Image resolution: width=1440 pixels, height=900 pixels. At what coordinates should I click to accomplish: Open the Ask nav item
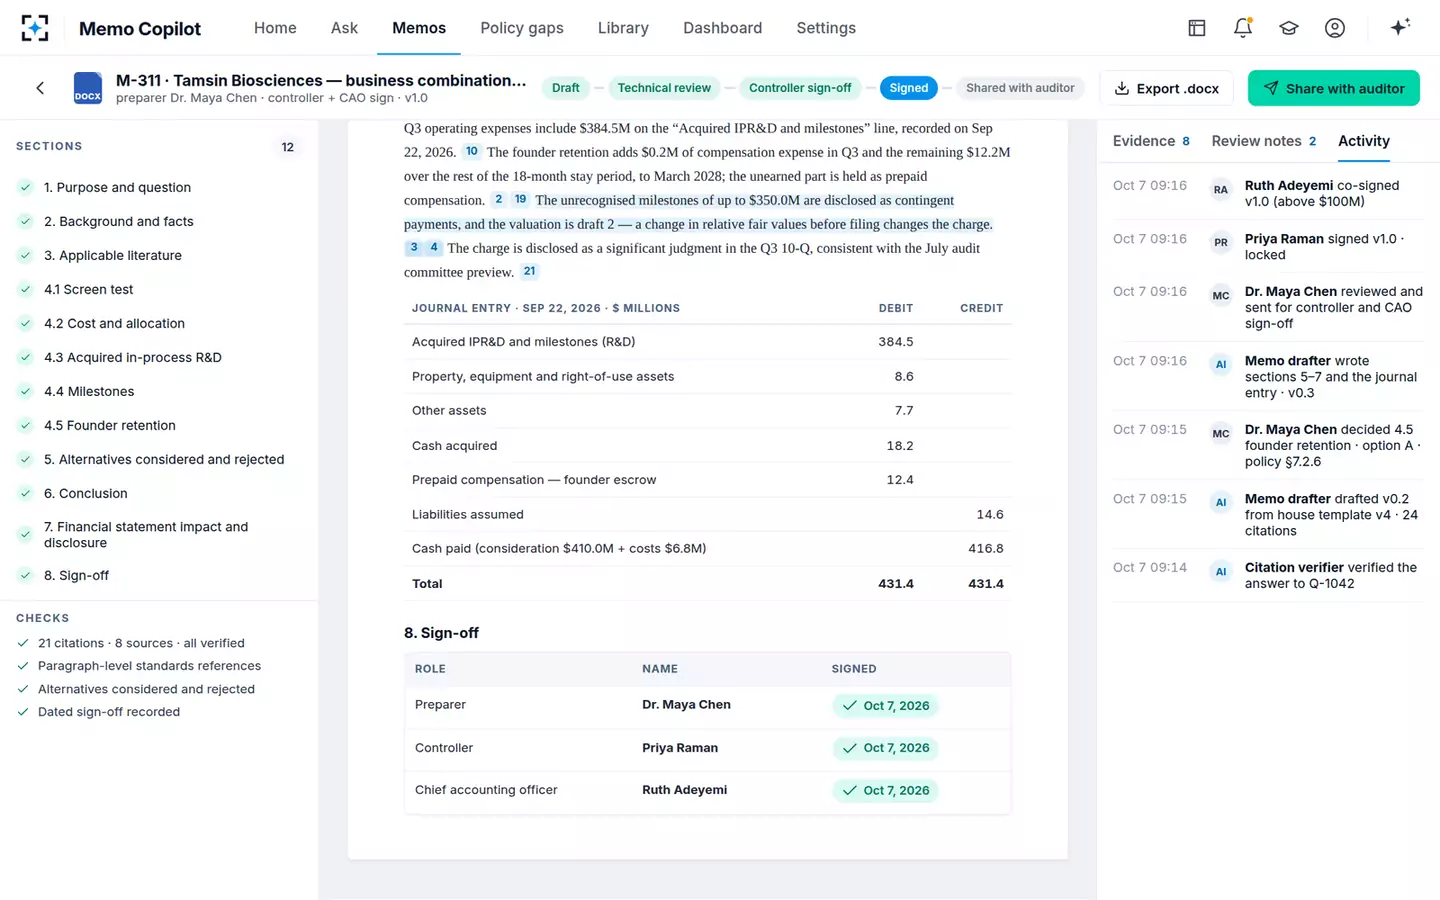[344, 28]
